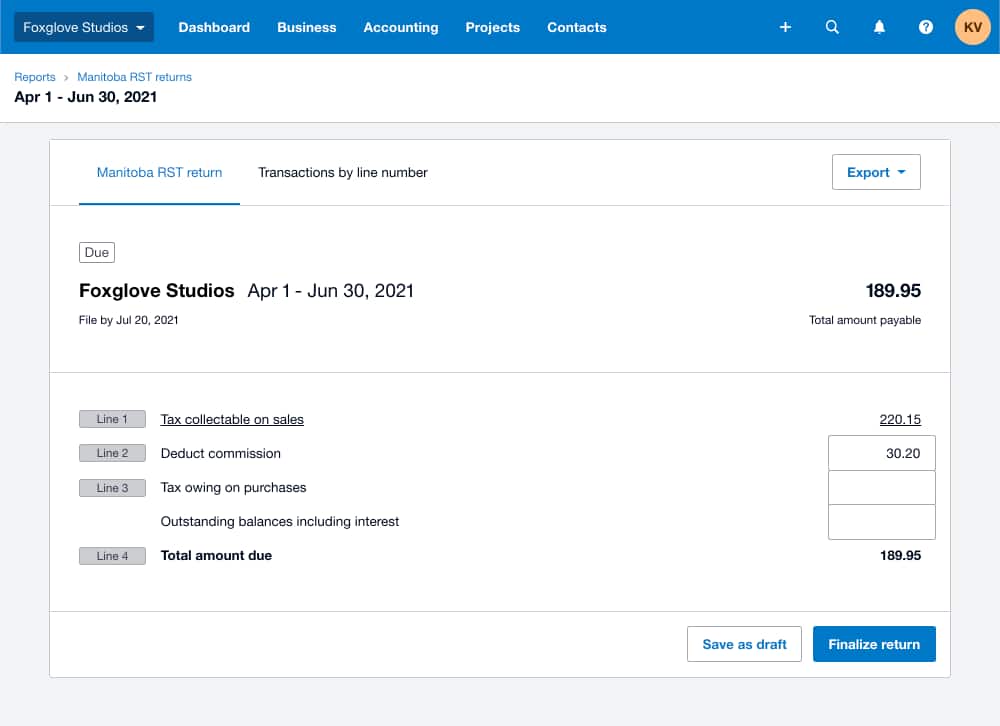Screen dimensions: 1000x726
Task: Select the Manitoba RST return tab
Action: pyautogui.click(x=159, y=172)
